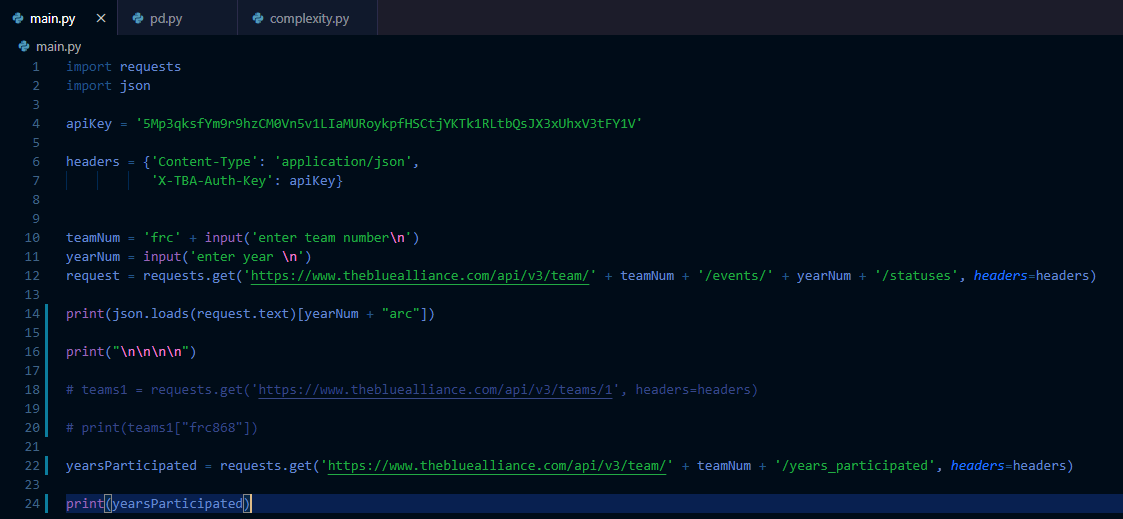1123x519 pixels.
Task: Click the 'import requests' statement on line 1
Action: 123,66
